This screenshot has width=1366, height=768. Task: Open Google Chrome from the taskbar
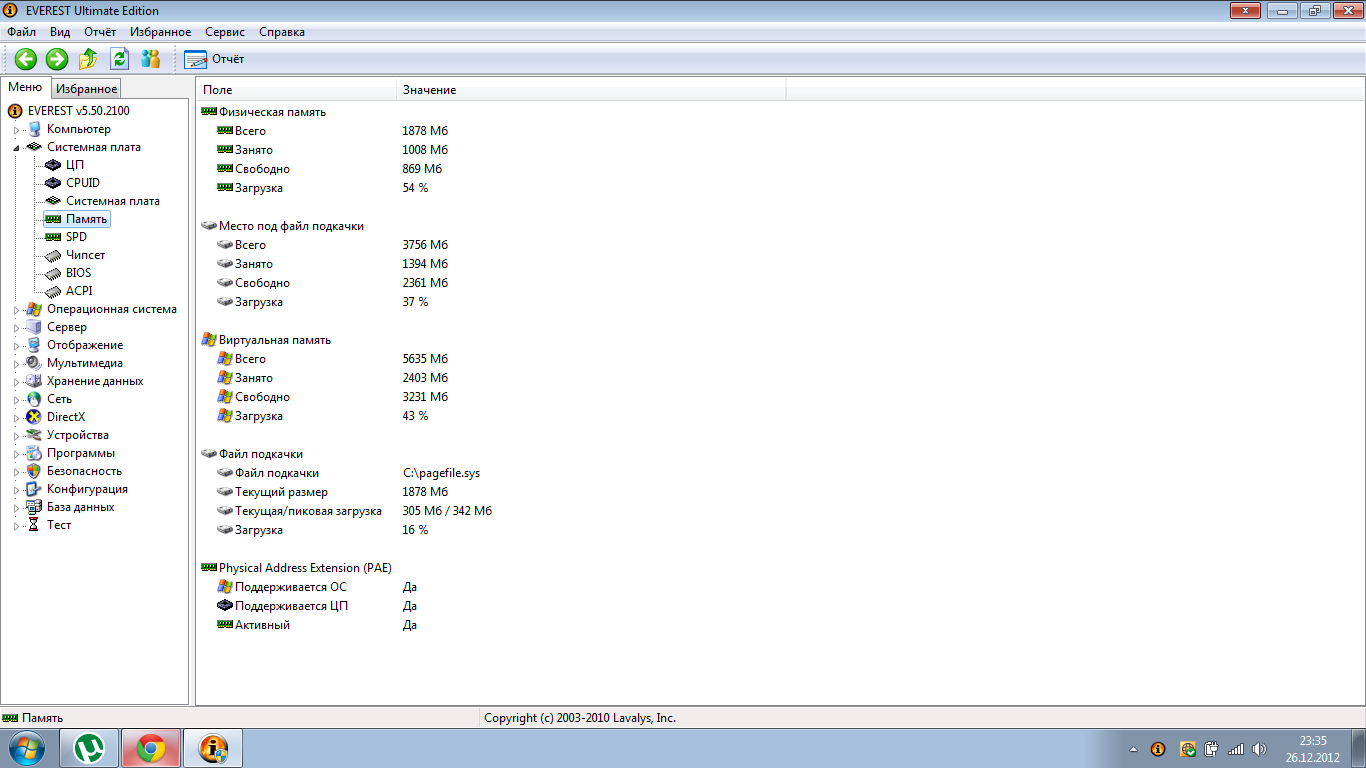pos(151,748)
